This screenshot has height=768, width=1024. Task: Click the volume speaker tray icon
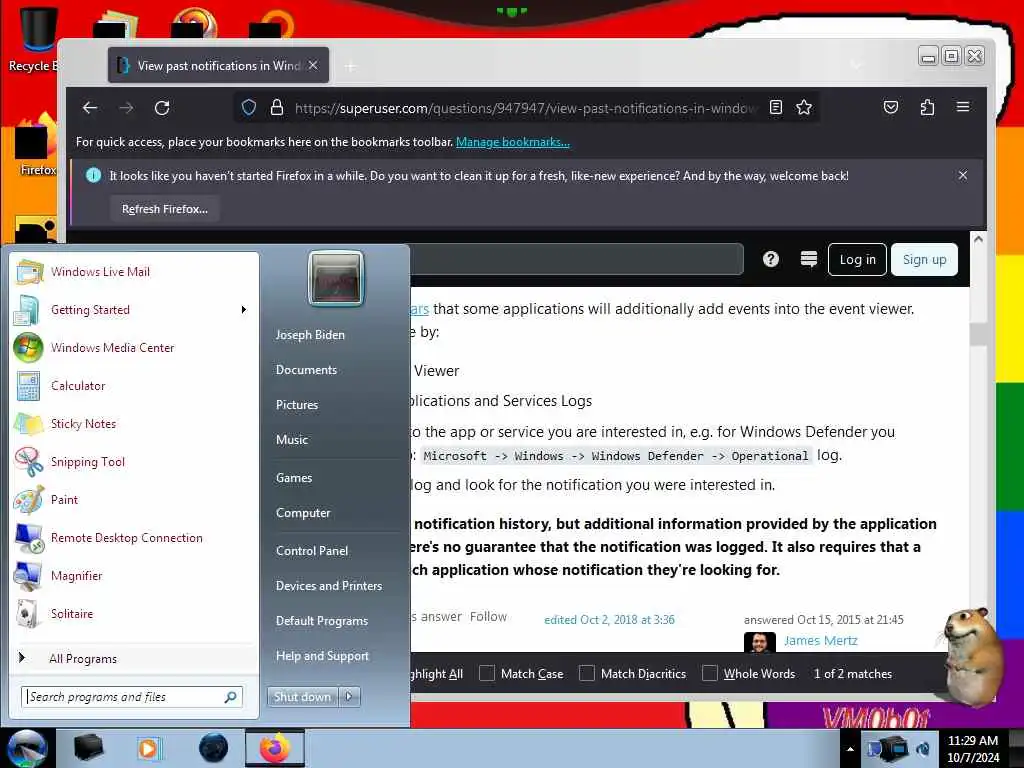click(923, 749)
